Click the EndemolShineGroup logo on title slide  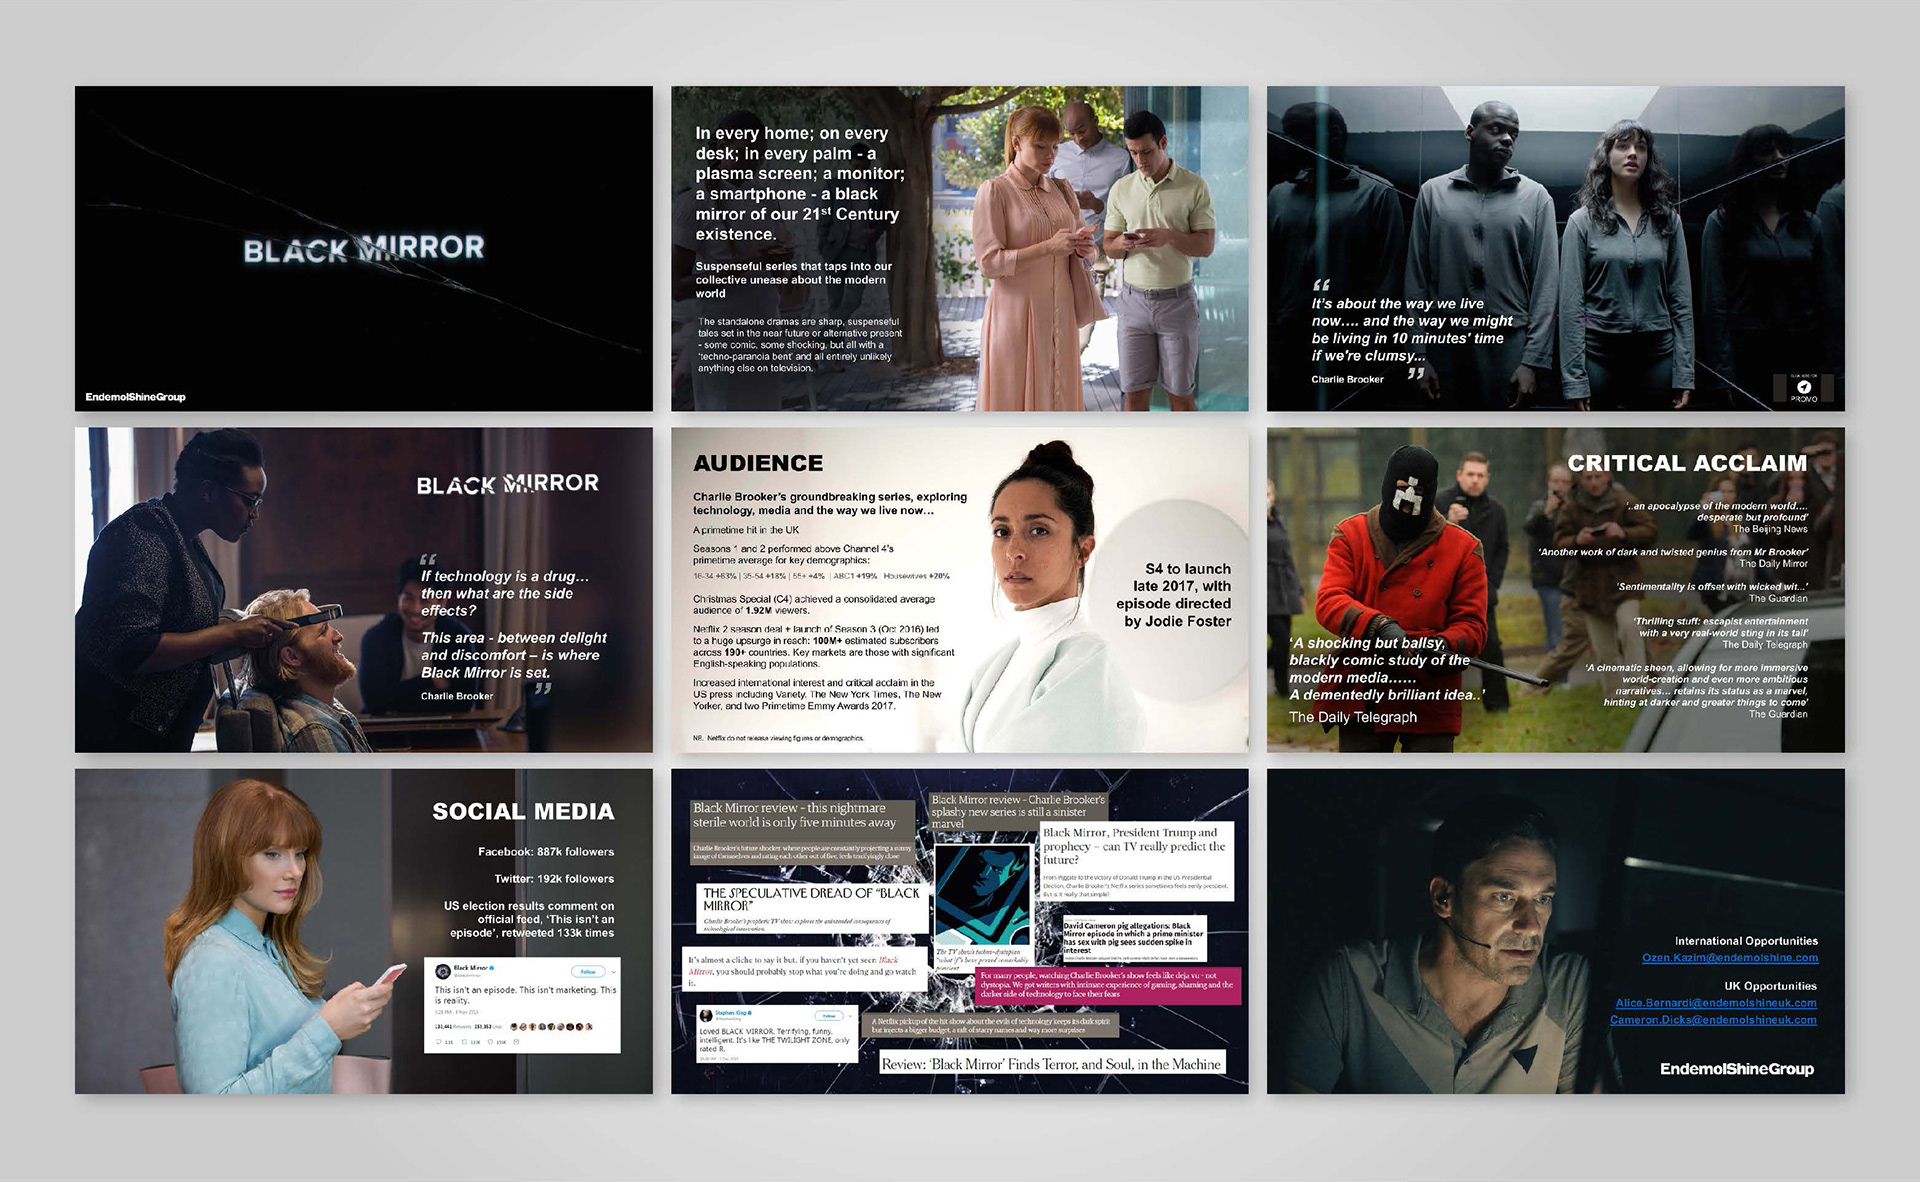[x=135, y=397]
